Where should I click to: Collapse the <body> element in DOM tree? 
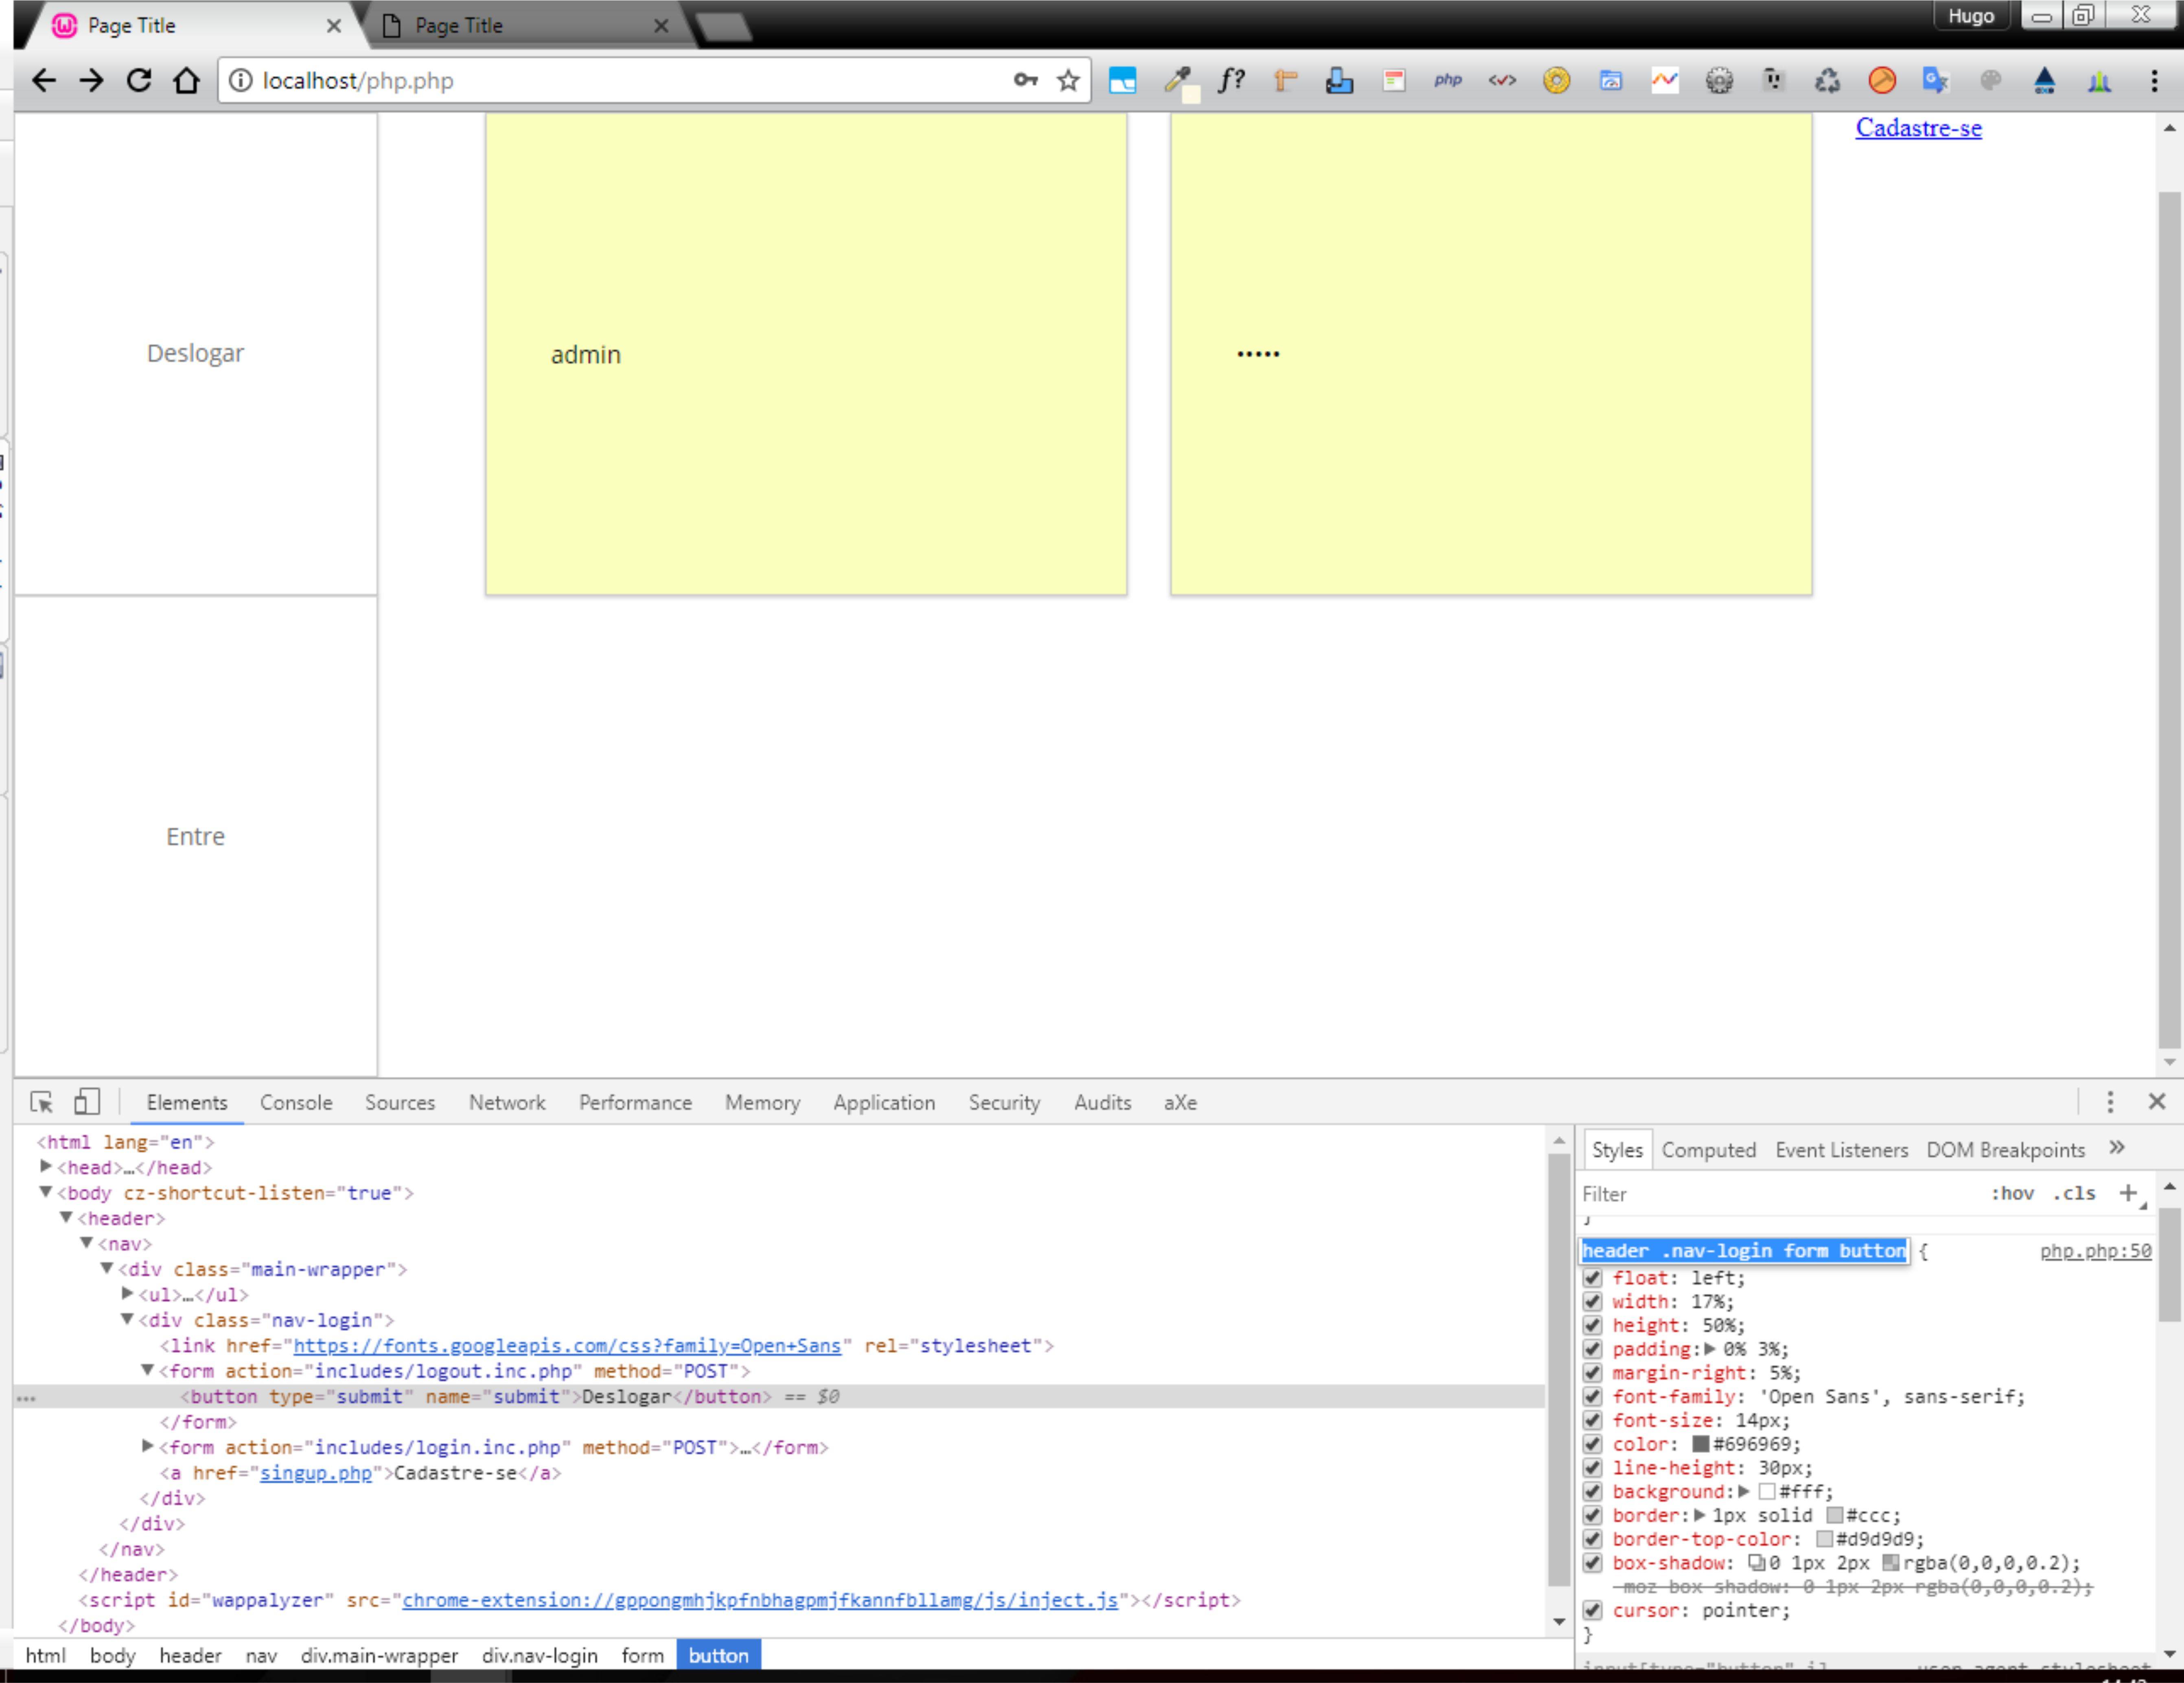(46, 1192)
